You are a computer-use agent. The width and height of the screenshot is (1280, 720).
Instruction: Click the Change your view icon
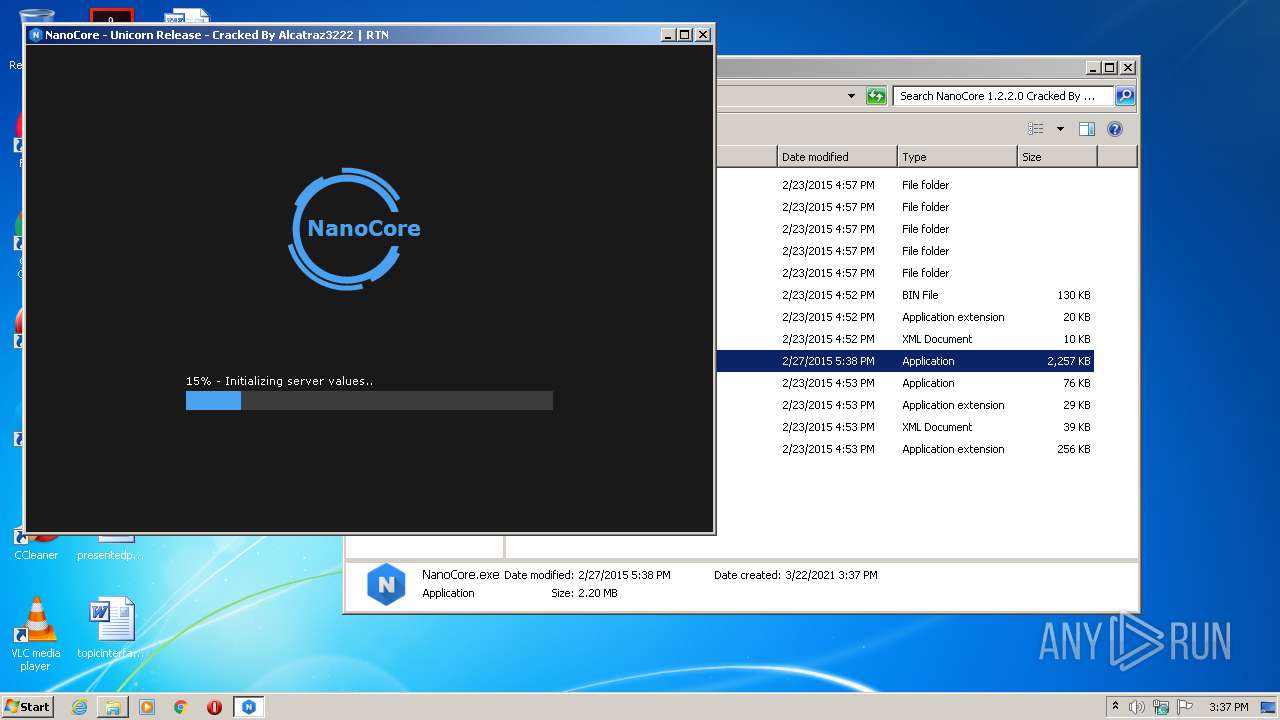coord(1036,129)
